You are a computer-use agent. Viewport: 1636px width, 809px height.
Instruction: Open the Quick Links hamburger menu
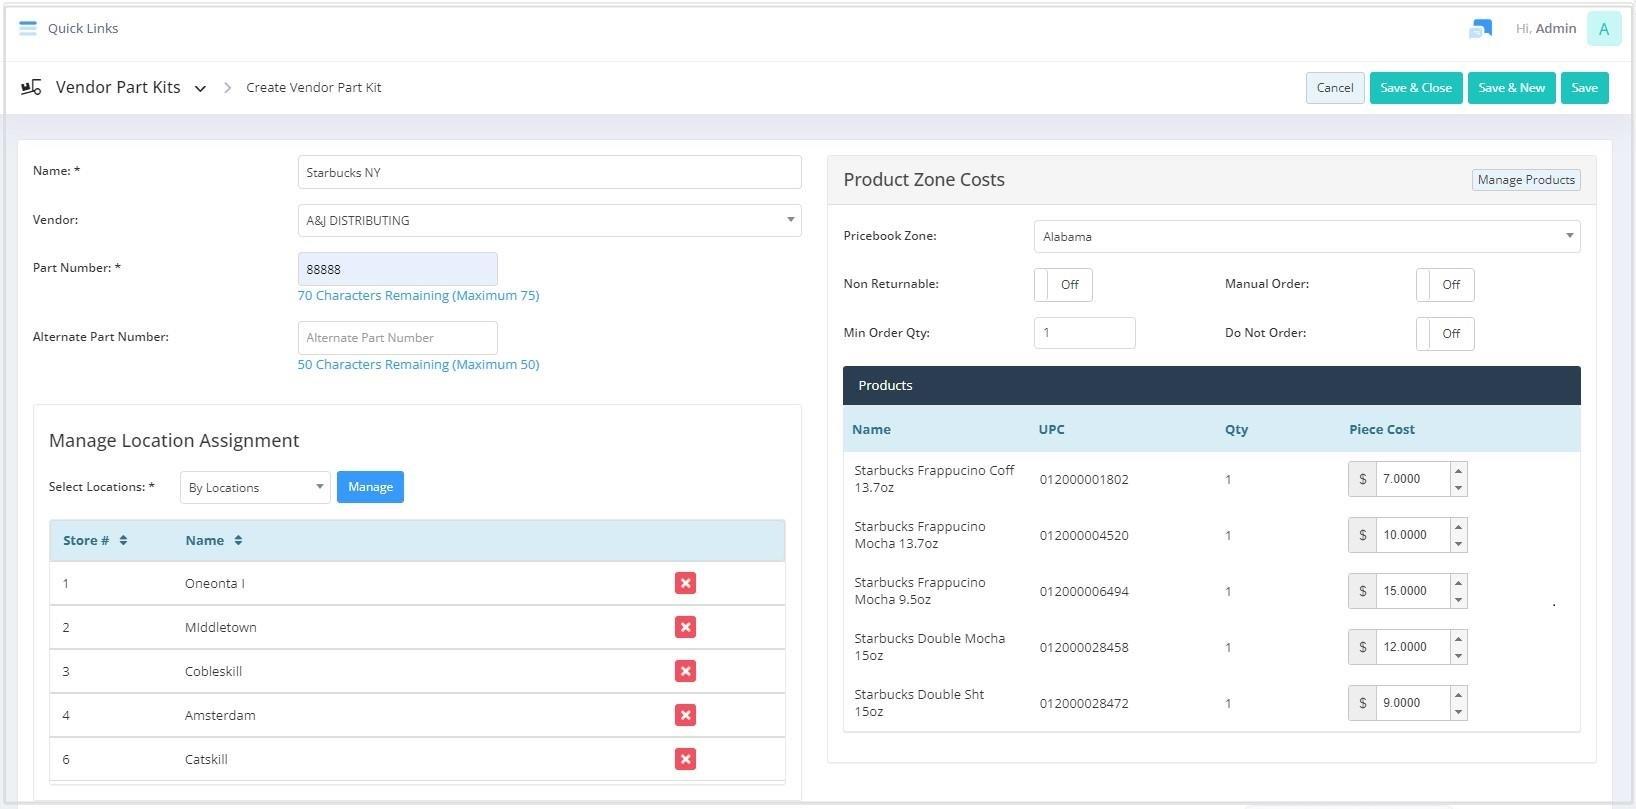point(28,28)
